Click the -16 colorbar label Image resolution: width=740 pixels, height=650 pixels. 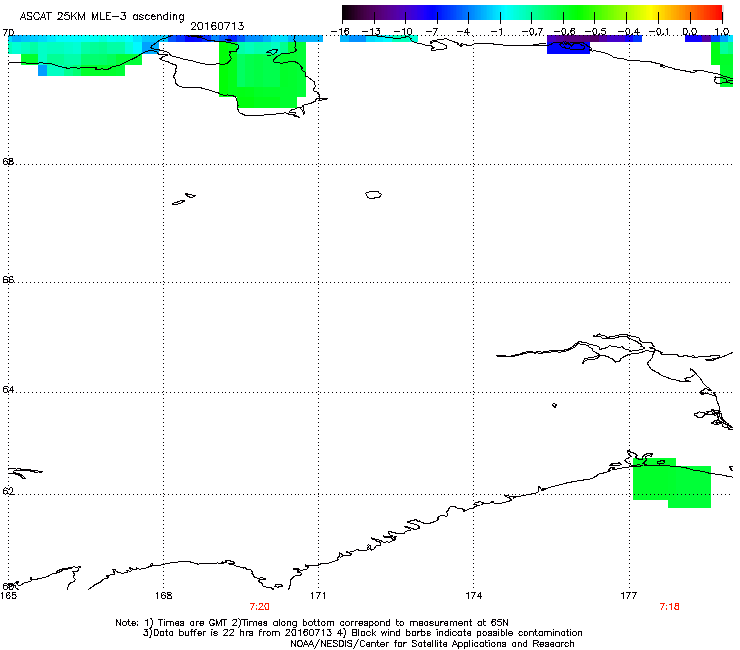click(x=340, y=32)
